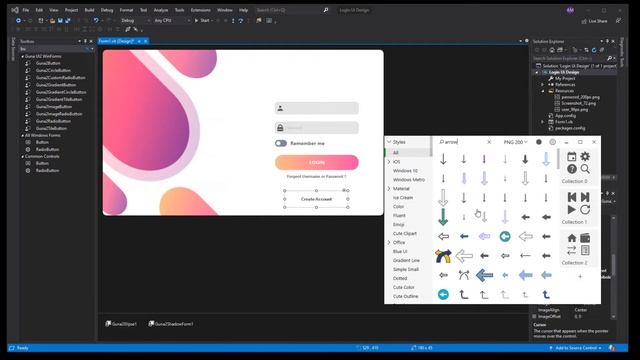
Task: Click the user icon in the username field
Action: click(x=280, y=108)
